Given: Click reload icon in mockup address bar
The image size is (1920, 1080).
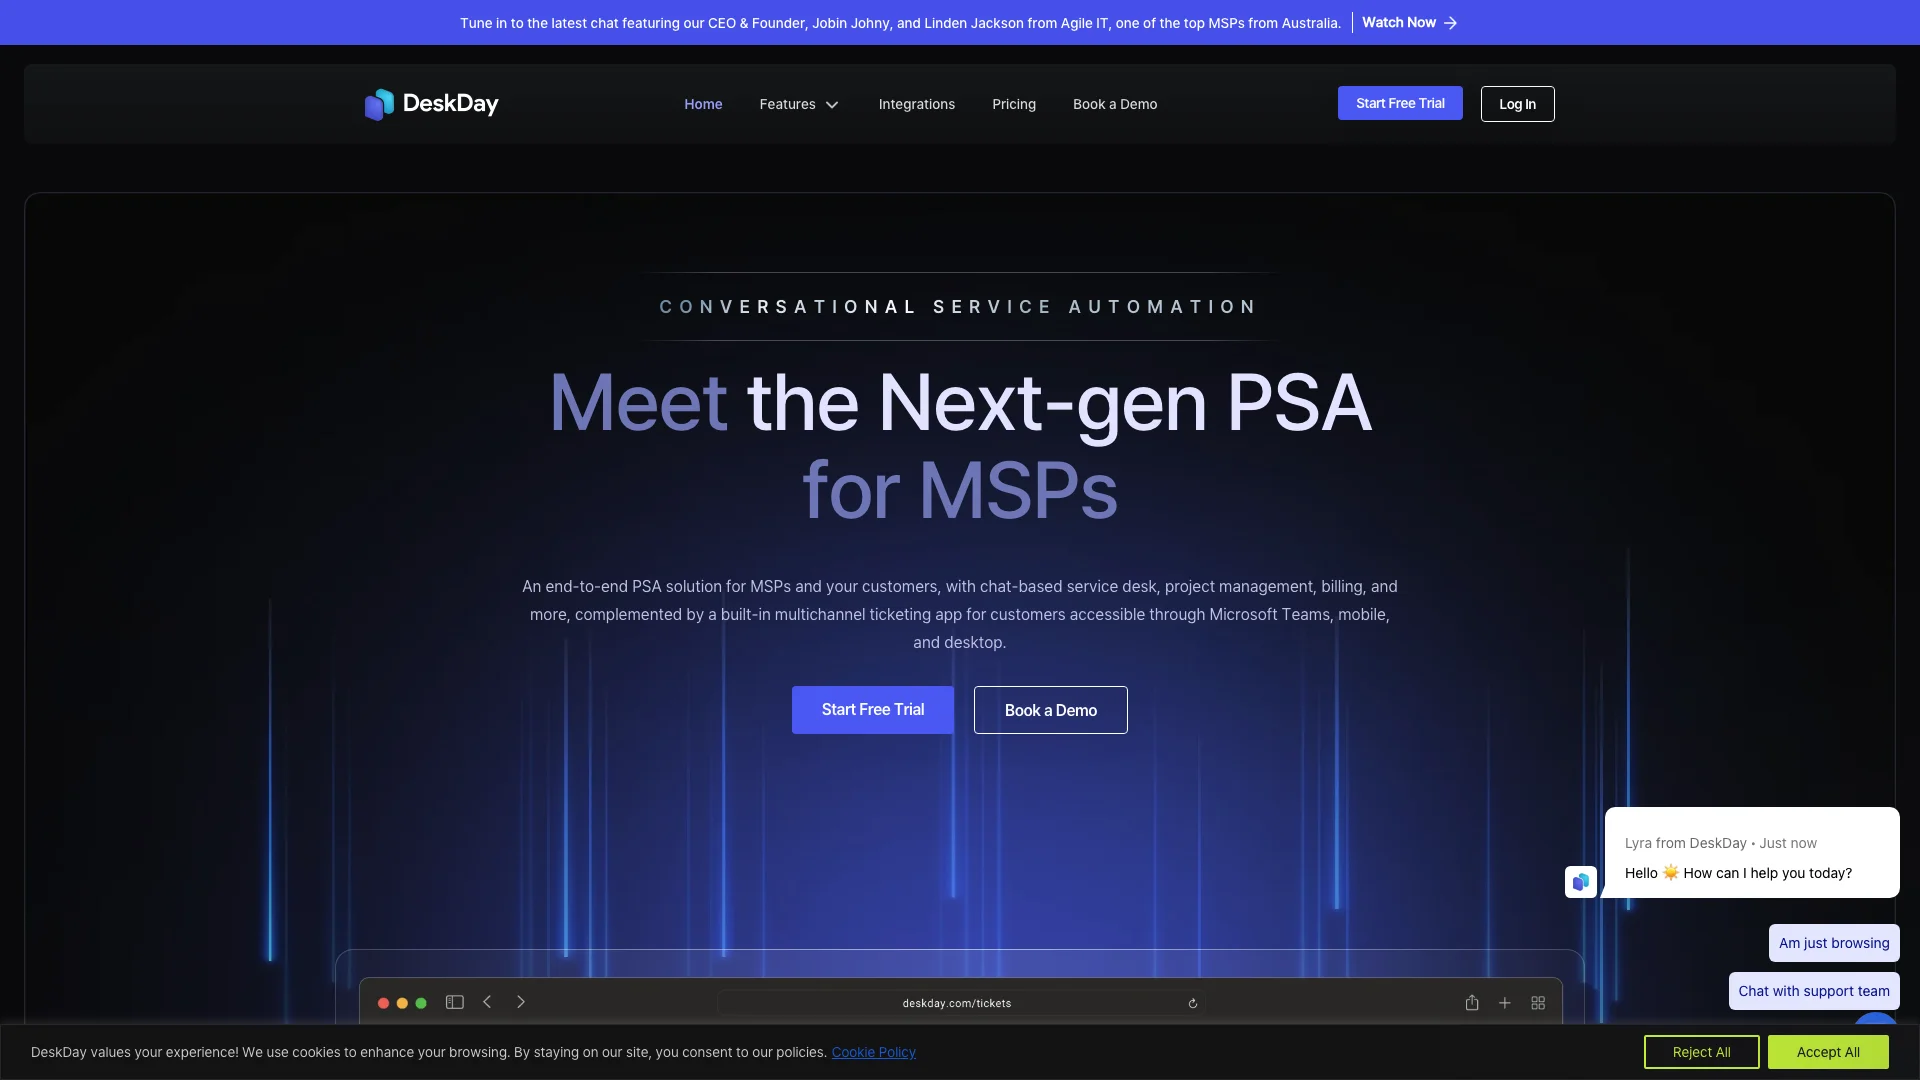Looking at the screenshot, I should [x=1193, y=1003].
